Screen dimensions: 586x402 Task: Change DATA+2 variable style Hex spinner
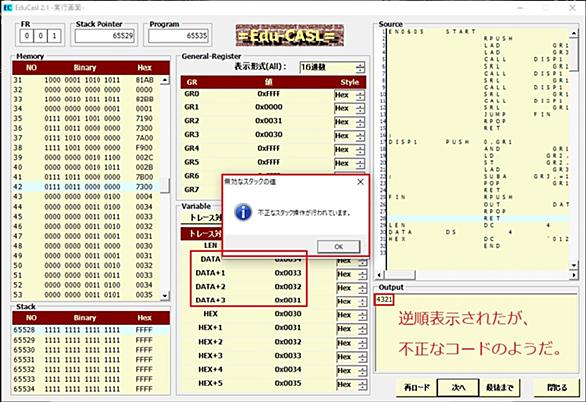pyautogui.click(x=362, y=288)
